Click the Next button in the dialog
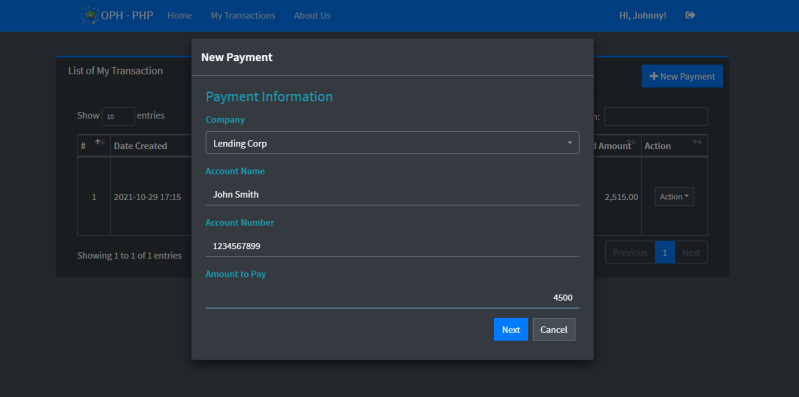This screenshot has height=397, width=799. pyautogui.click(x=511, y=330)
